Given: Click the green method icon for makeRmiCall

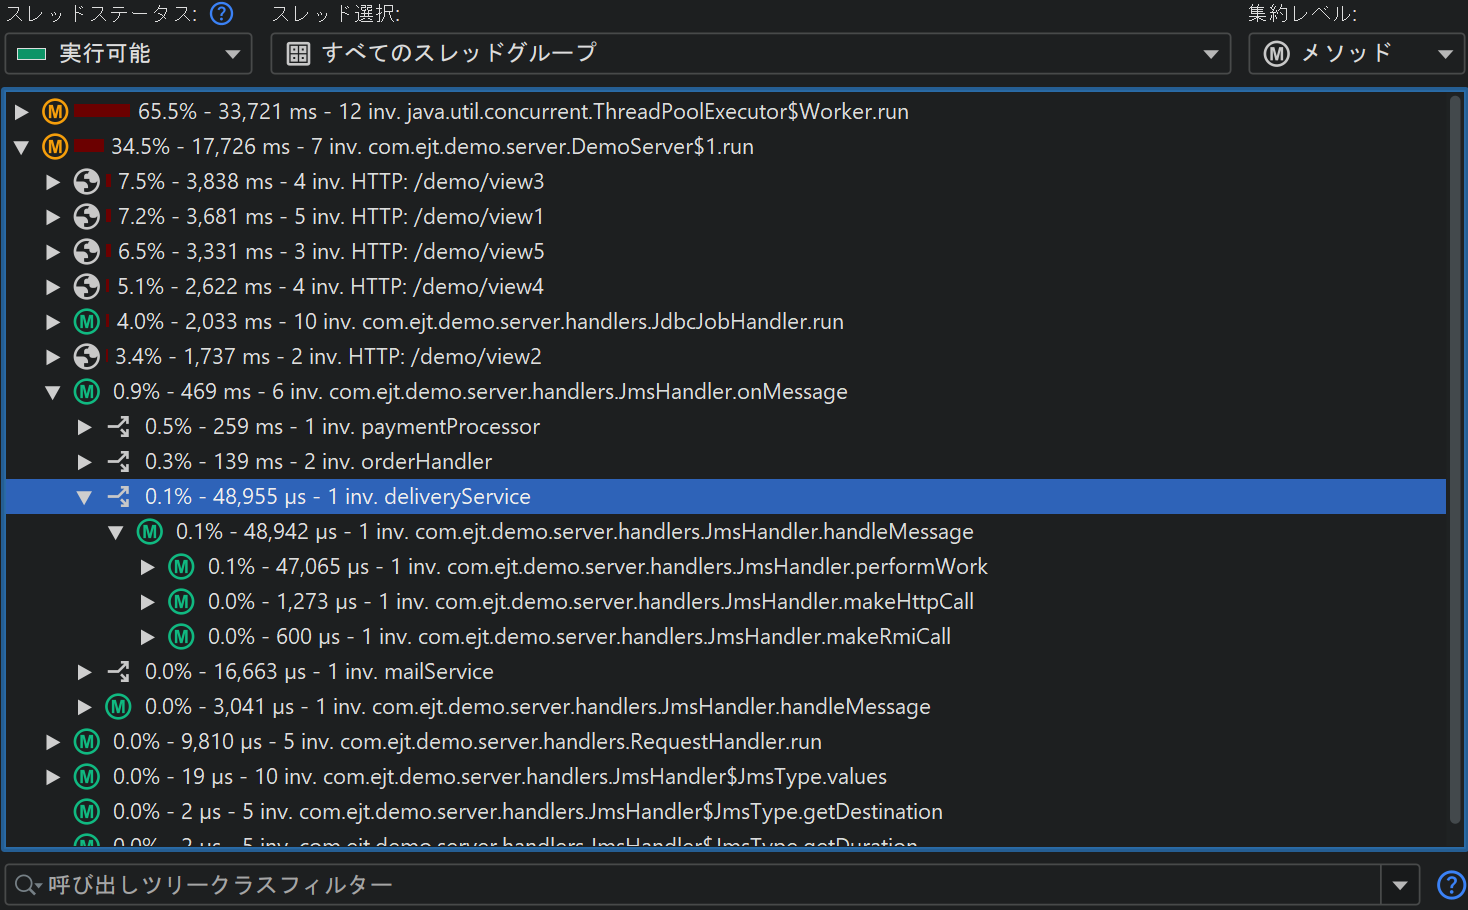Looking at the screenshot, I should [181, 637].
